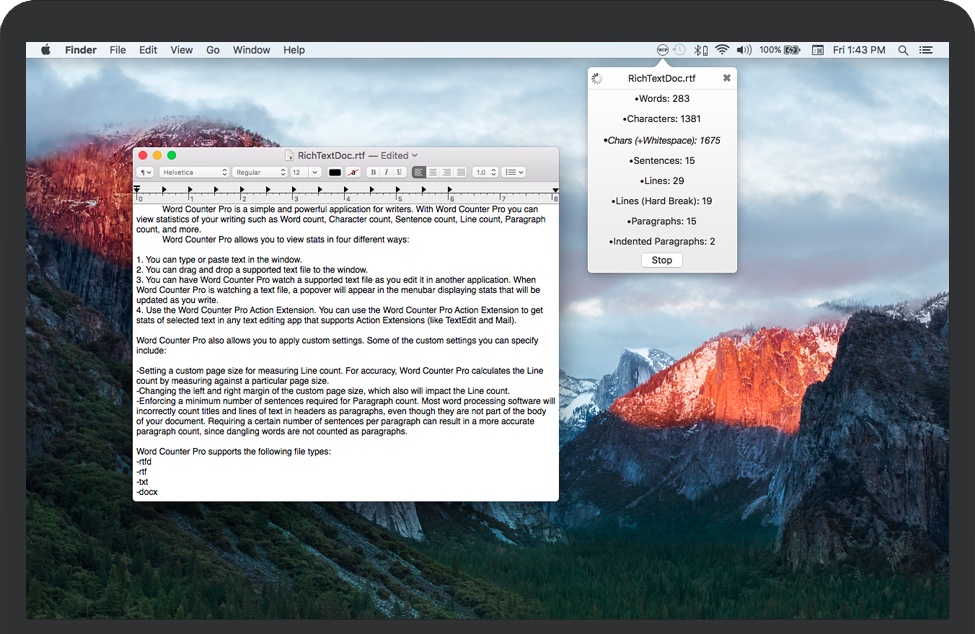Open the File menu

(118, 50)
